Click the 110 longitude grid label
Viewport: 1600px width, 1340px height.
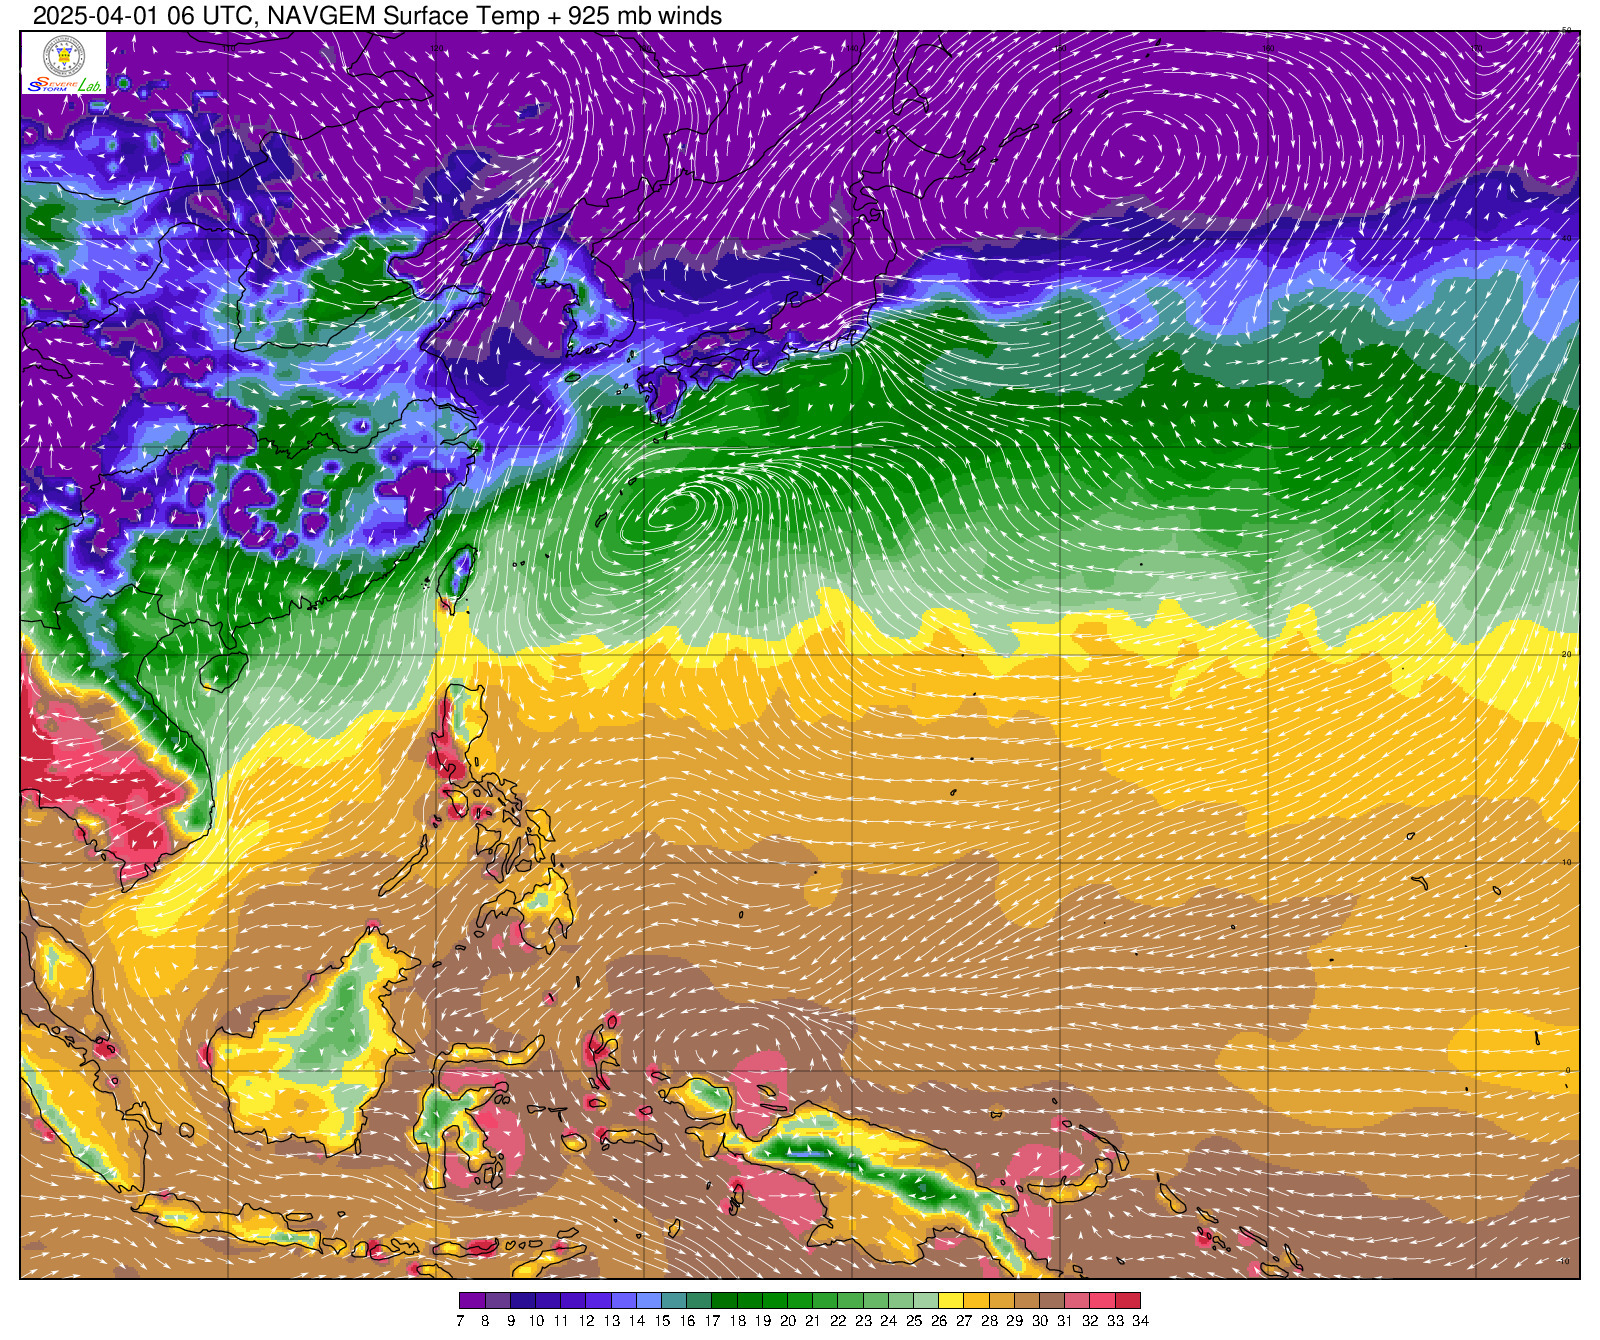click(228, 48)
